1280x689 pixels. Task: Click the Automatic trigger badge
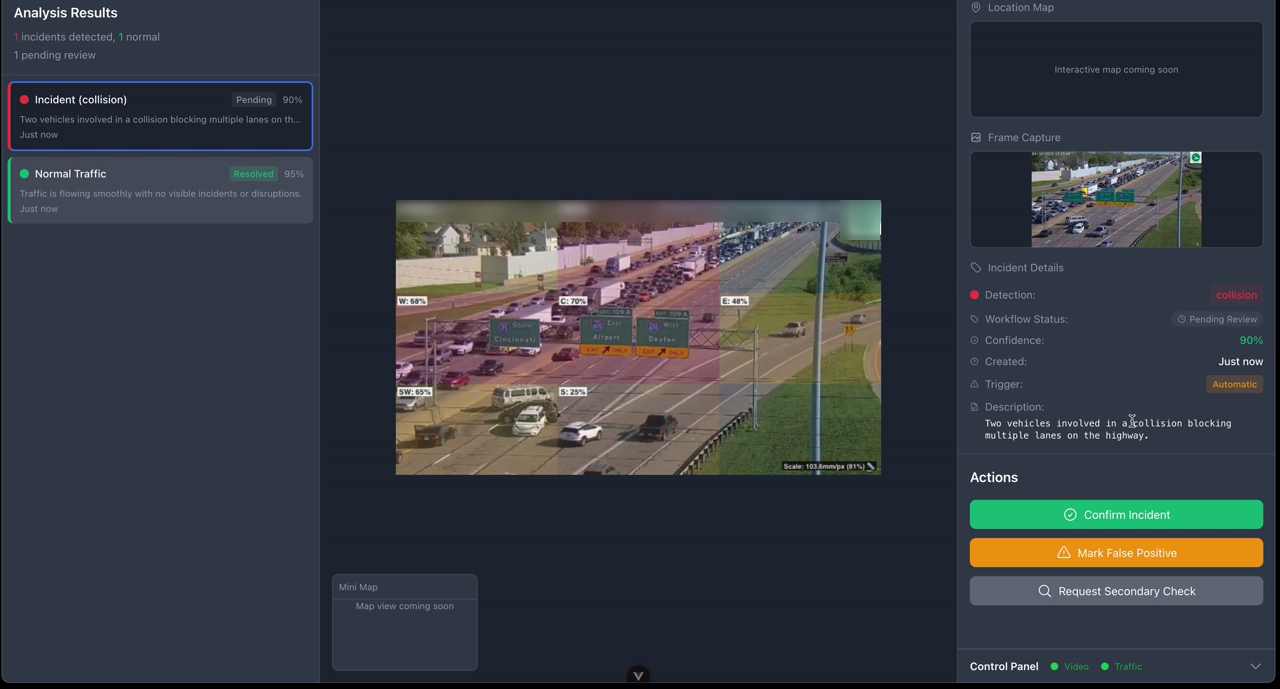[1234, 384]
